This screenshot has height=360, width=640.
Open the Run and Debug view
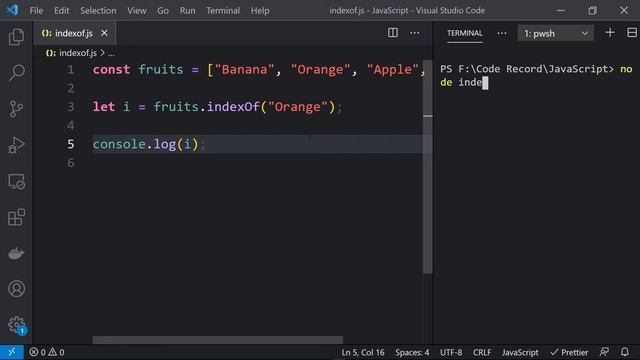(x=16, y=145)
